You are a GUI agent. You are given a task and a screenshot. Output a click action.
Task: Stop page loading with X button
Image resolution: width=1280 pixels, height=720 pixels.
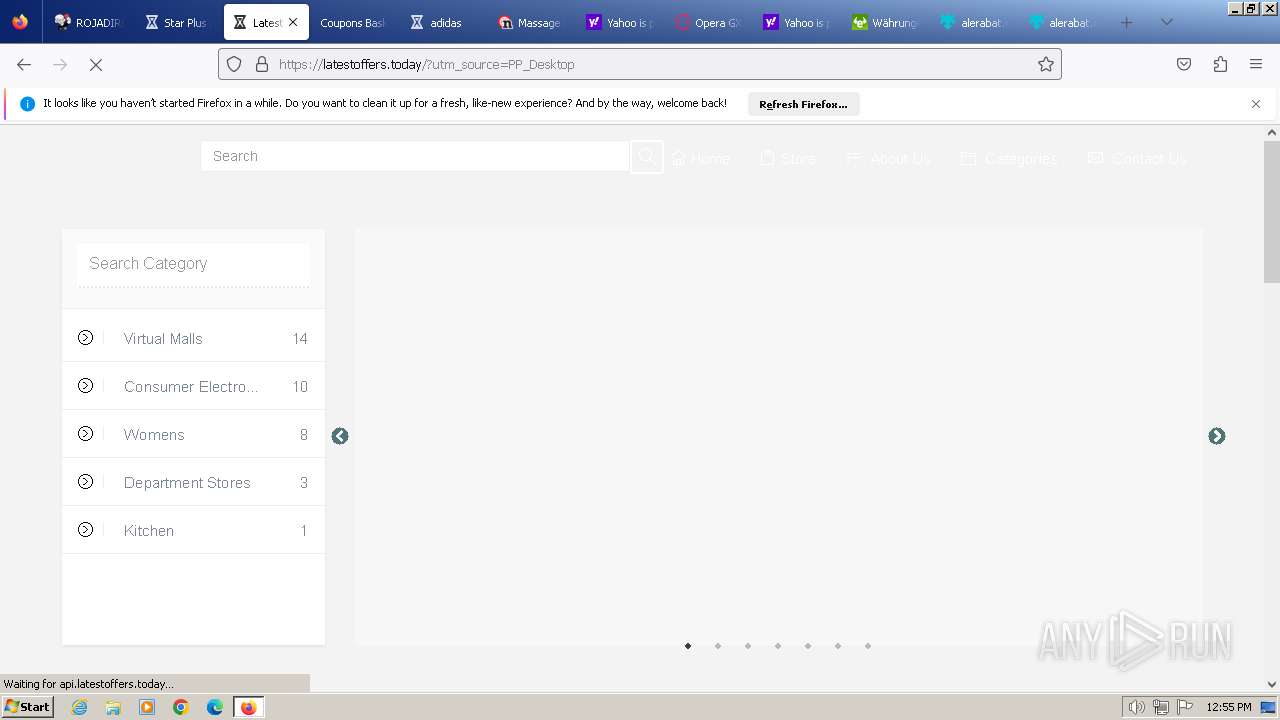tap(96, 64)
